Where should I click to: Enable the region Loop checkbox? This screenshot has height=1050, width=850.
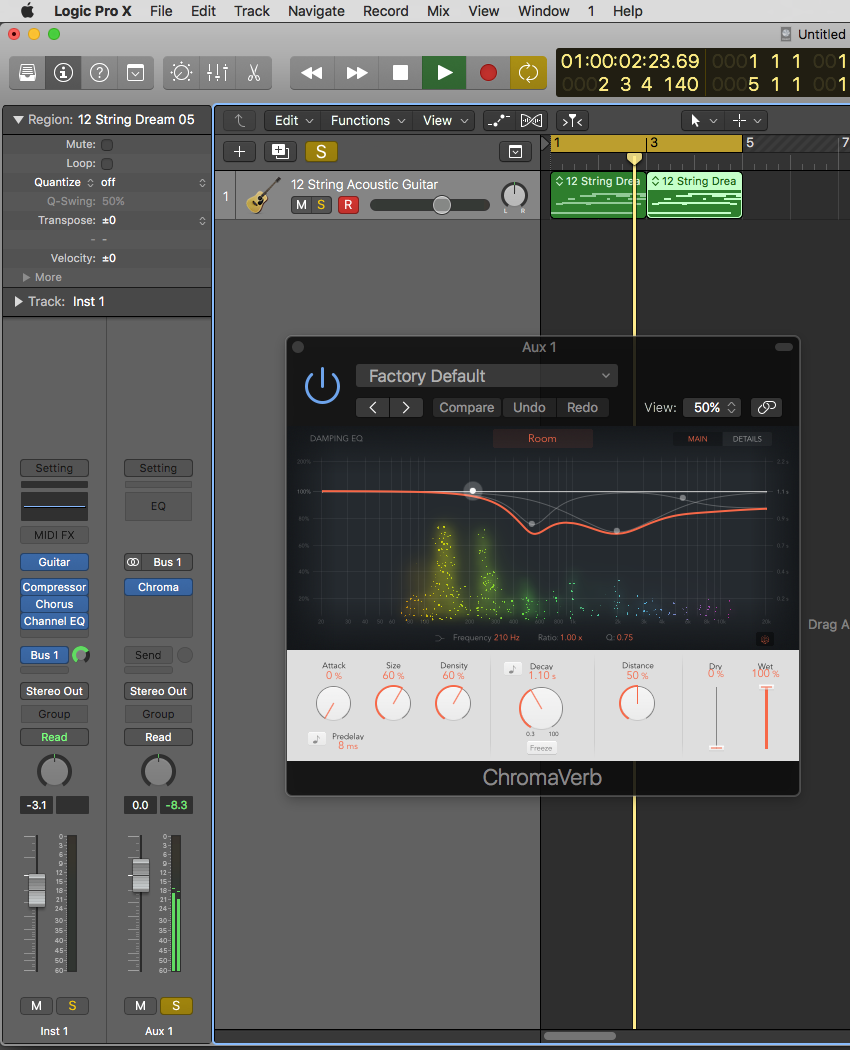pos(107,163)
